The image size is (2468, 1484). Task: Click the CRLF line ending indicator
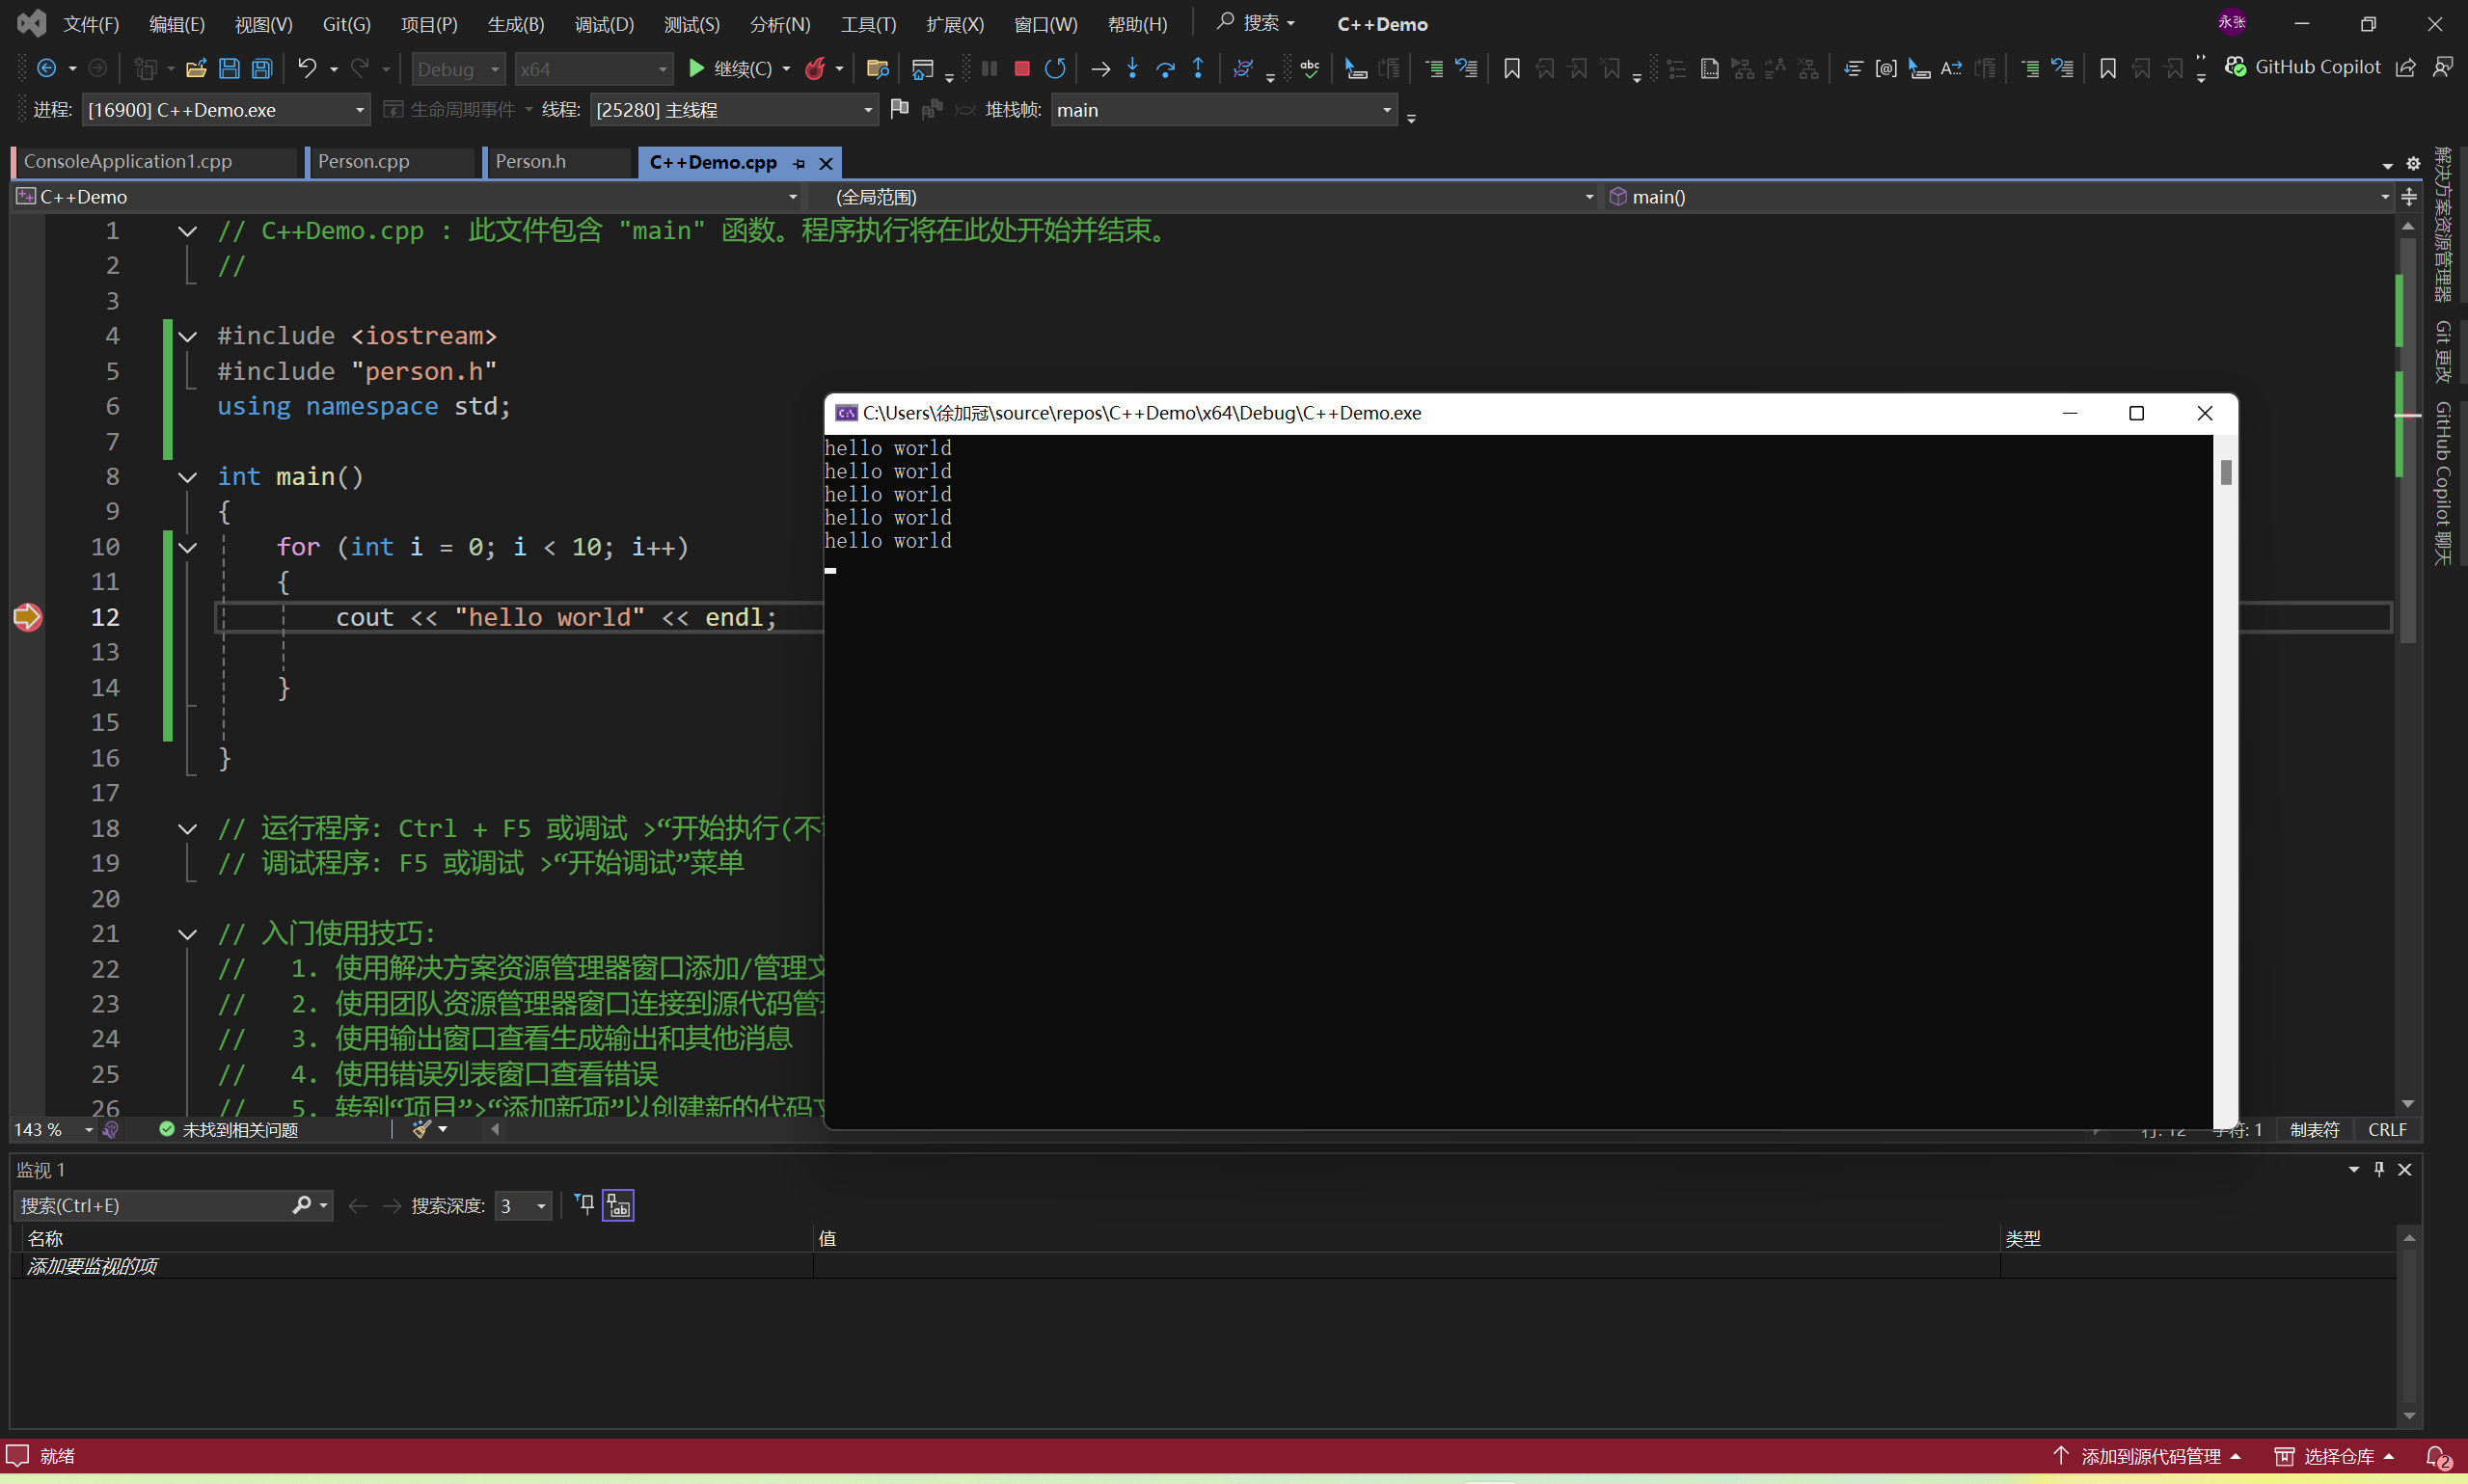(x=2387, y=1130)
